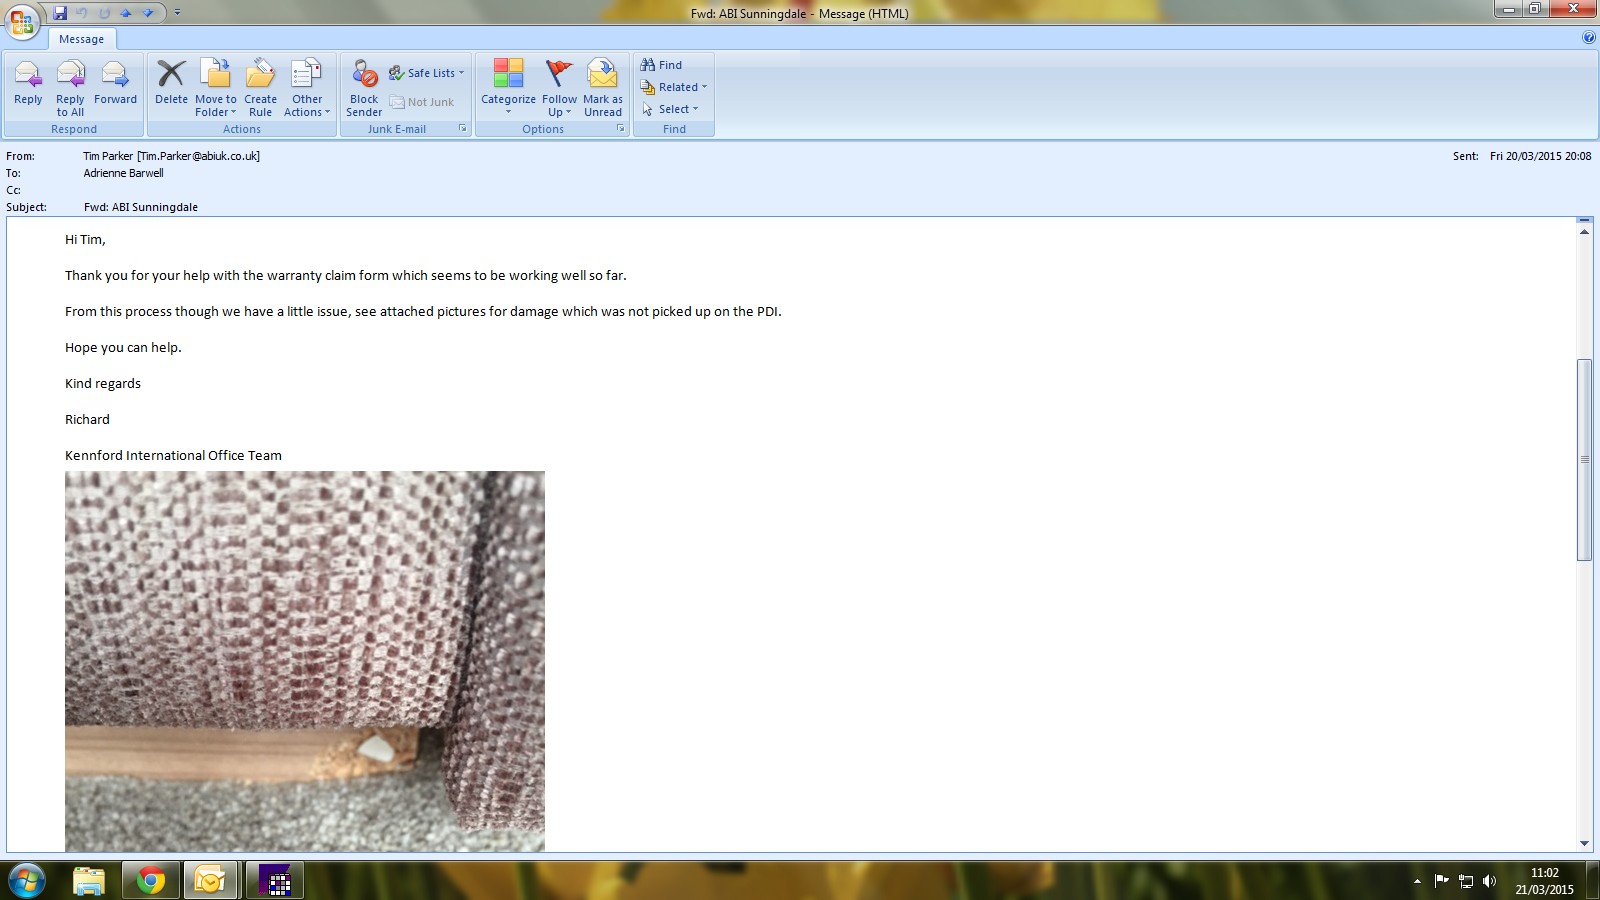This screenshot has height=900, width=1600.
Task: Switch to Outlook in the taskbar
Action: point(210,881)
